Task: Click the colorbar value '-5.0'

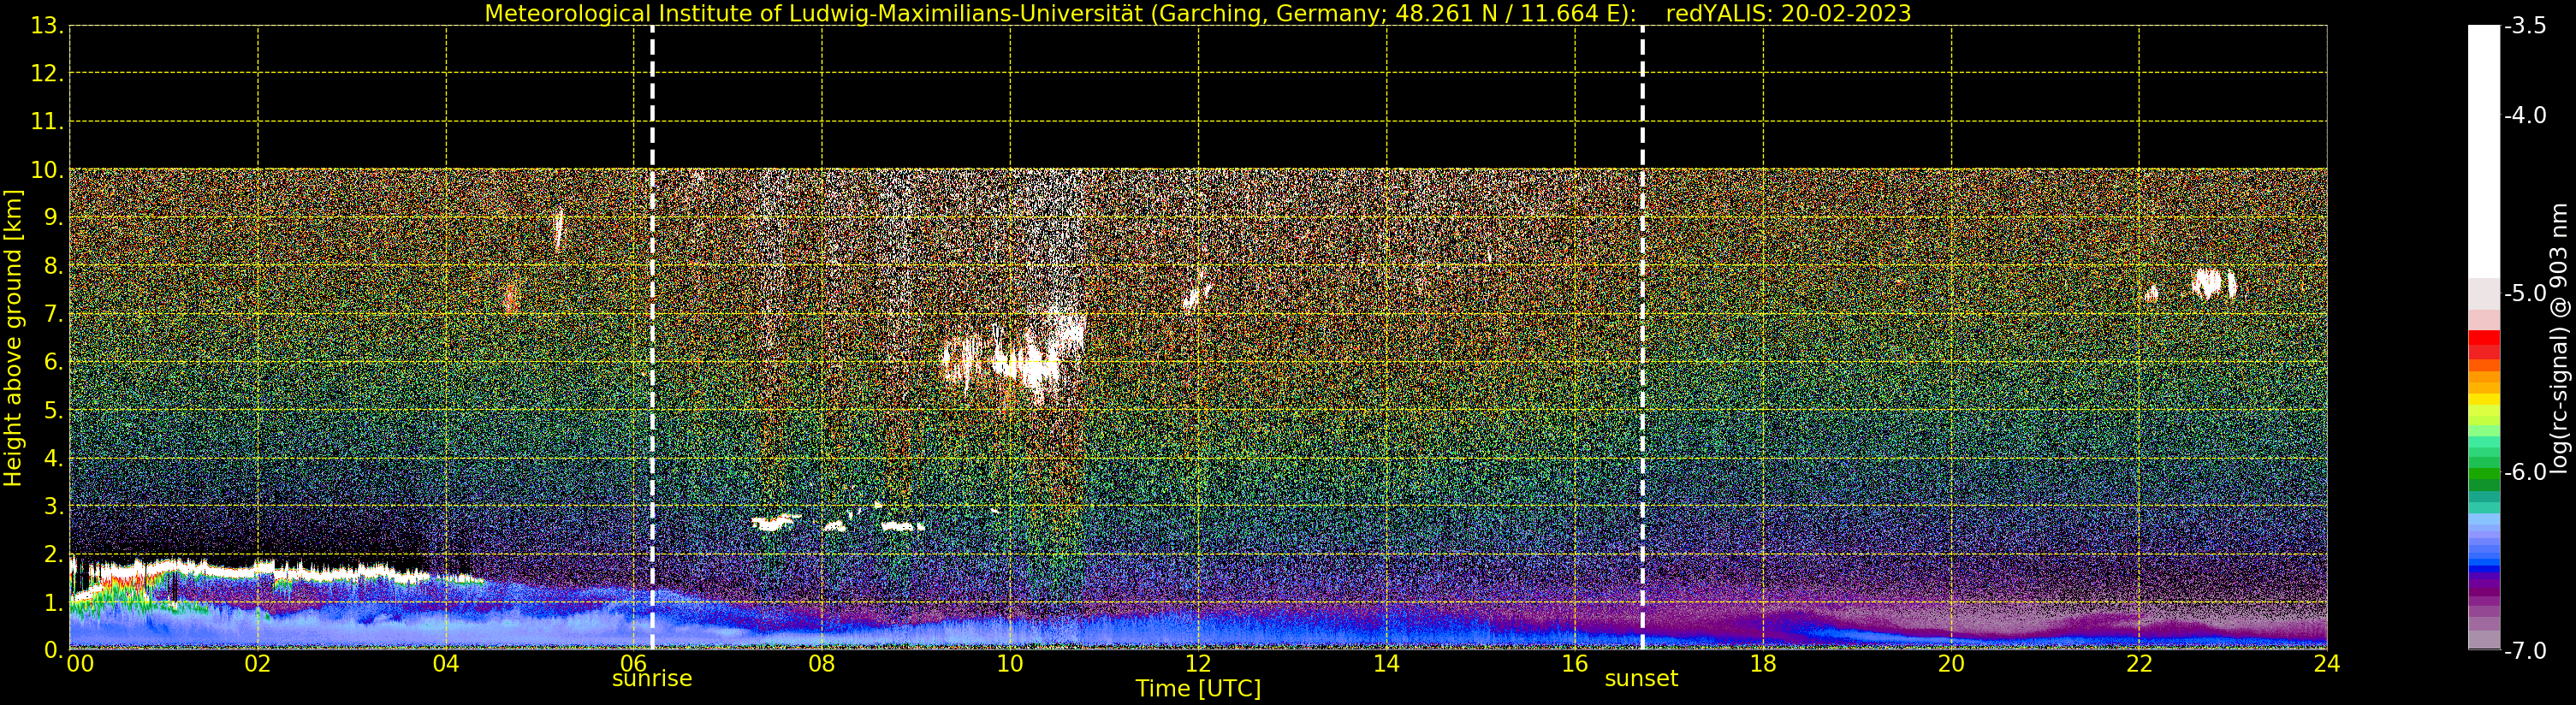Action: [x=2525, y=294]
